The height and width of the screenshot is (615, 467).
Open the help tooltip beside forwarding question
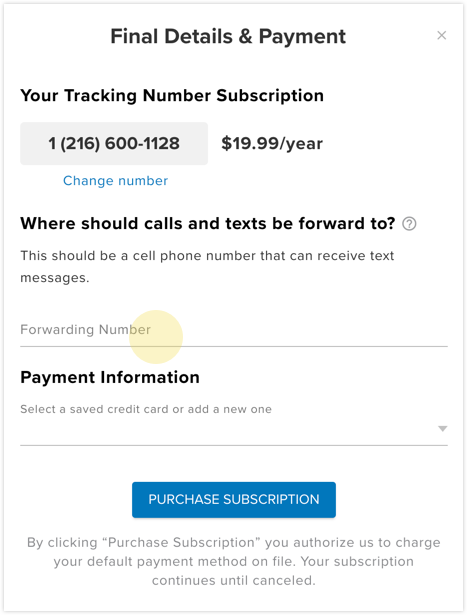click(409, 224)
